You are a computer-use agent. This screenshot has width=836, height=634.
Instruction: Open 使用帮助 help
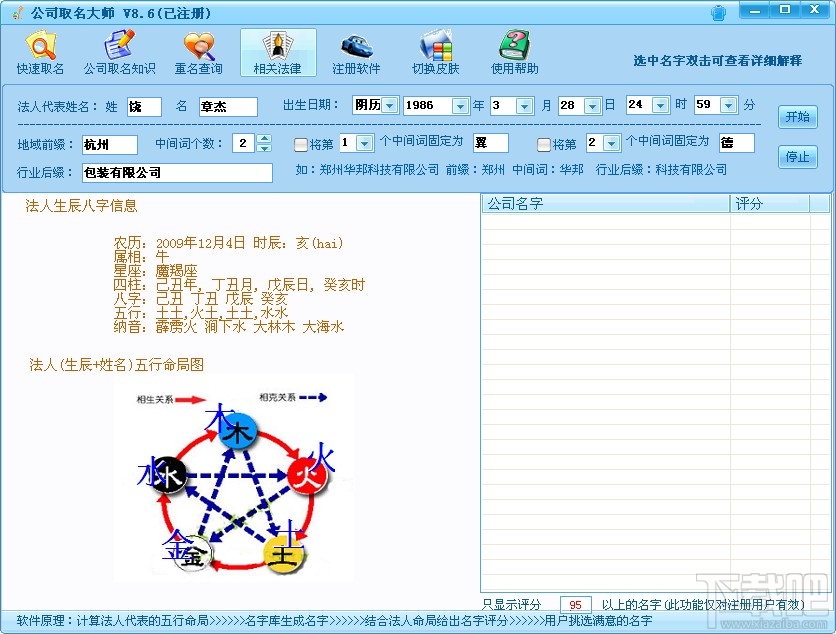click(x=515, y=52)
